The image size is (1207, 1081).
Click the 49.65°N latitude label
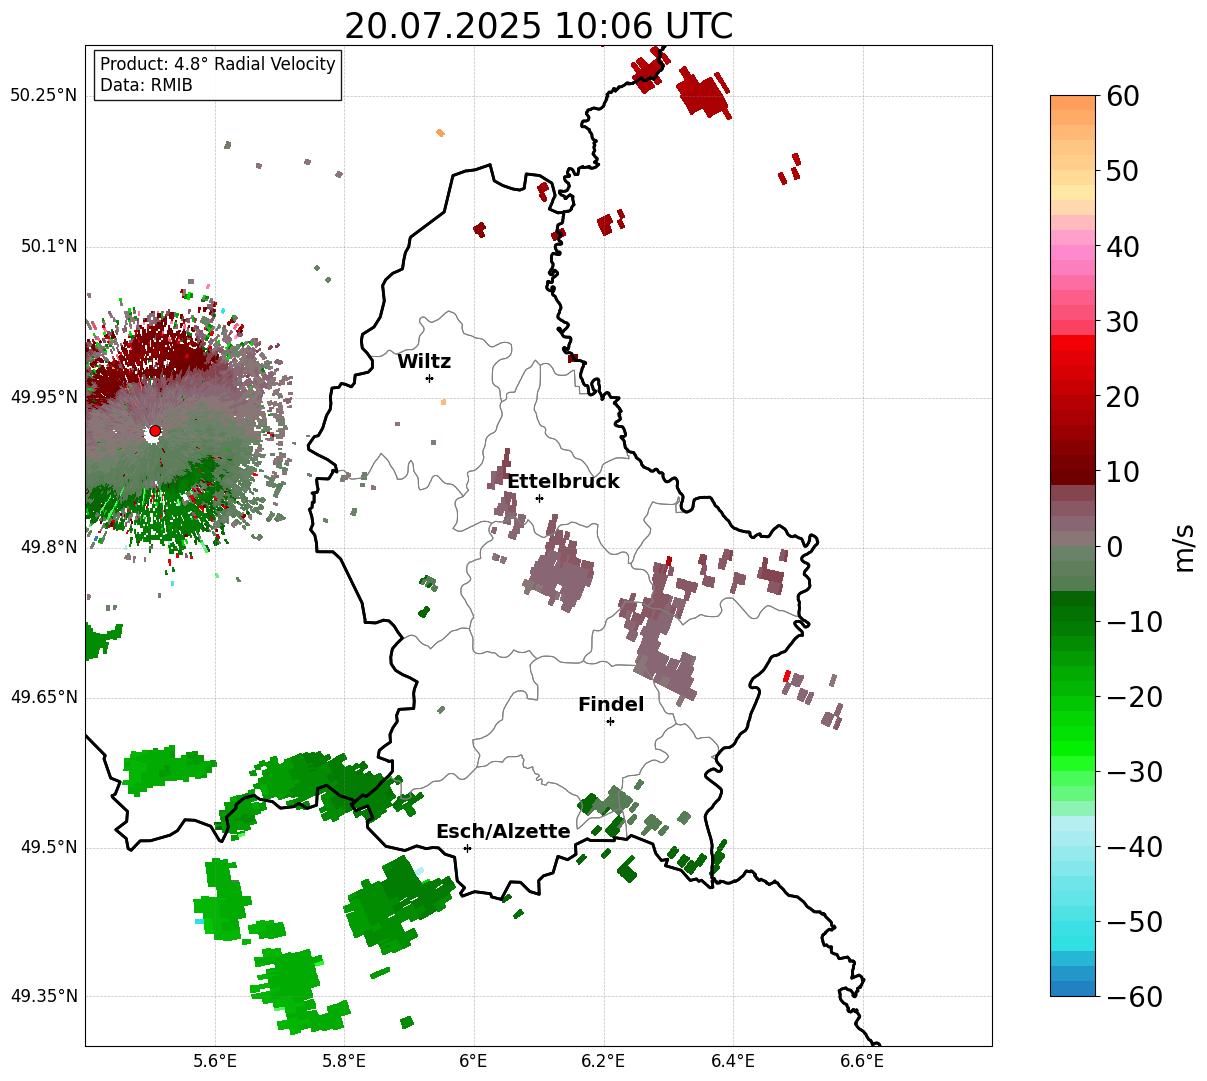pyautogui.click(x=43, y=697)
